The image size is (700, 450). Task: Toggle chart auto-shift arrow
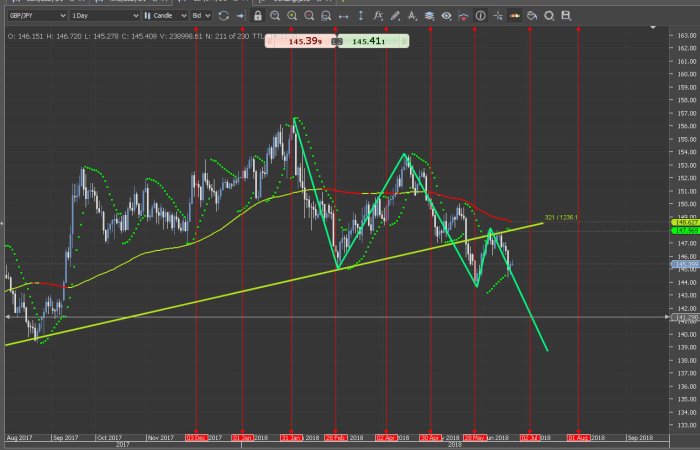click(240, 16)
